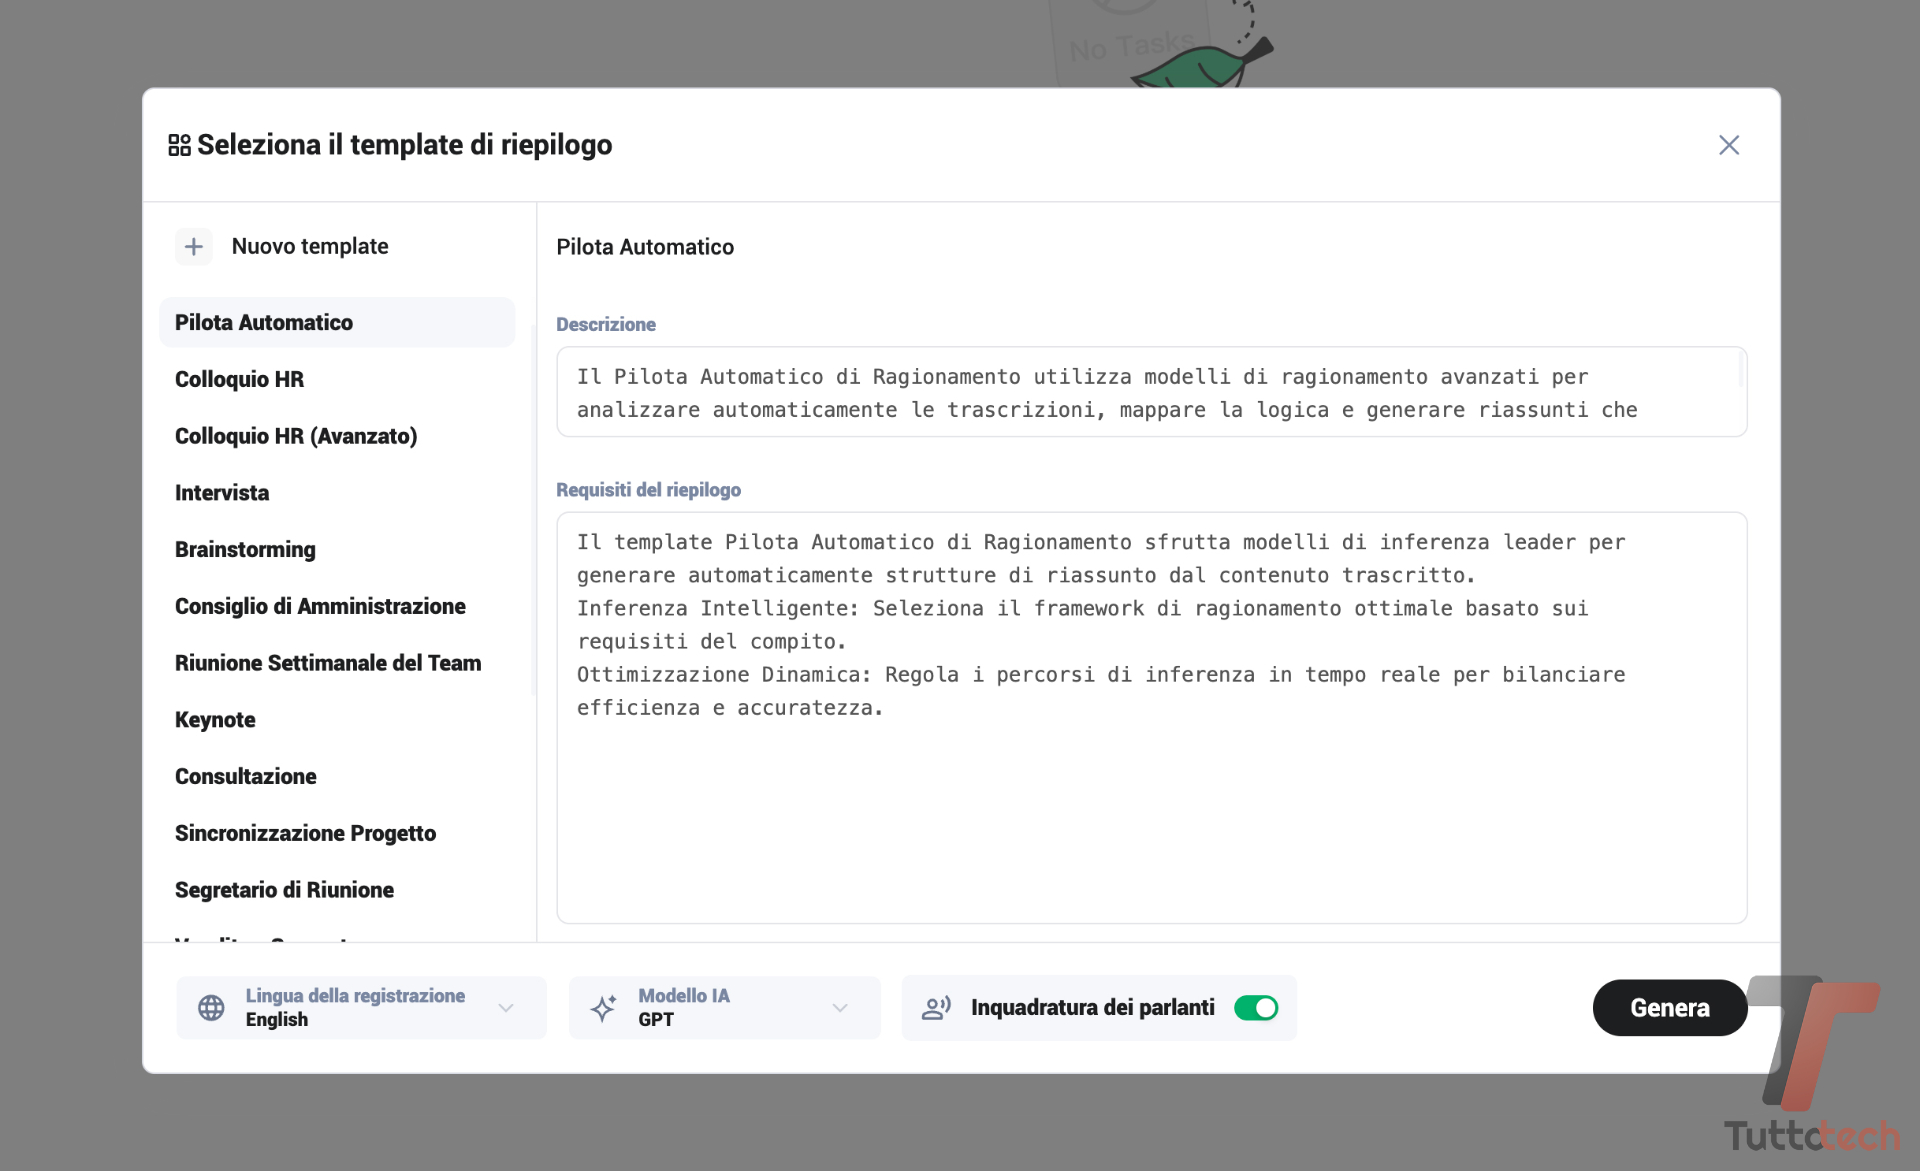Screen dimensions: 1920x1171
Task: Close the template selection dialog
Action: 1728,145
